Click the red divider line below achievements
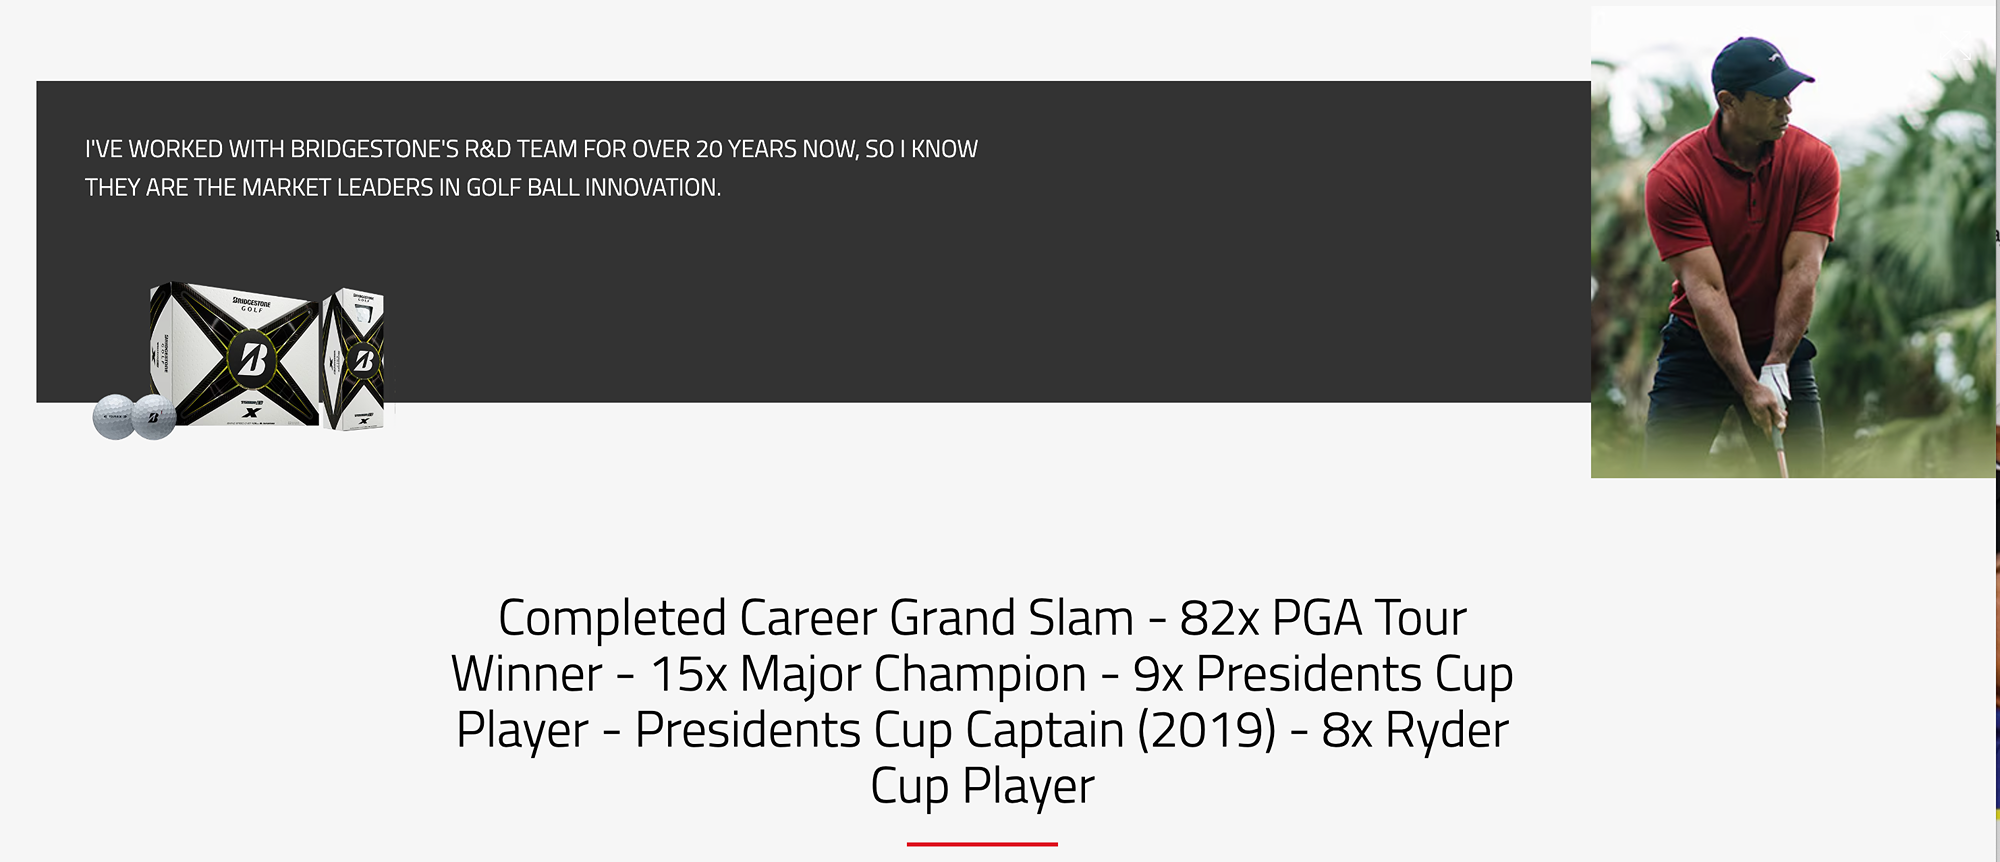The height and width of the screenshot is (862, 2000). [x=982, y=844]
